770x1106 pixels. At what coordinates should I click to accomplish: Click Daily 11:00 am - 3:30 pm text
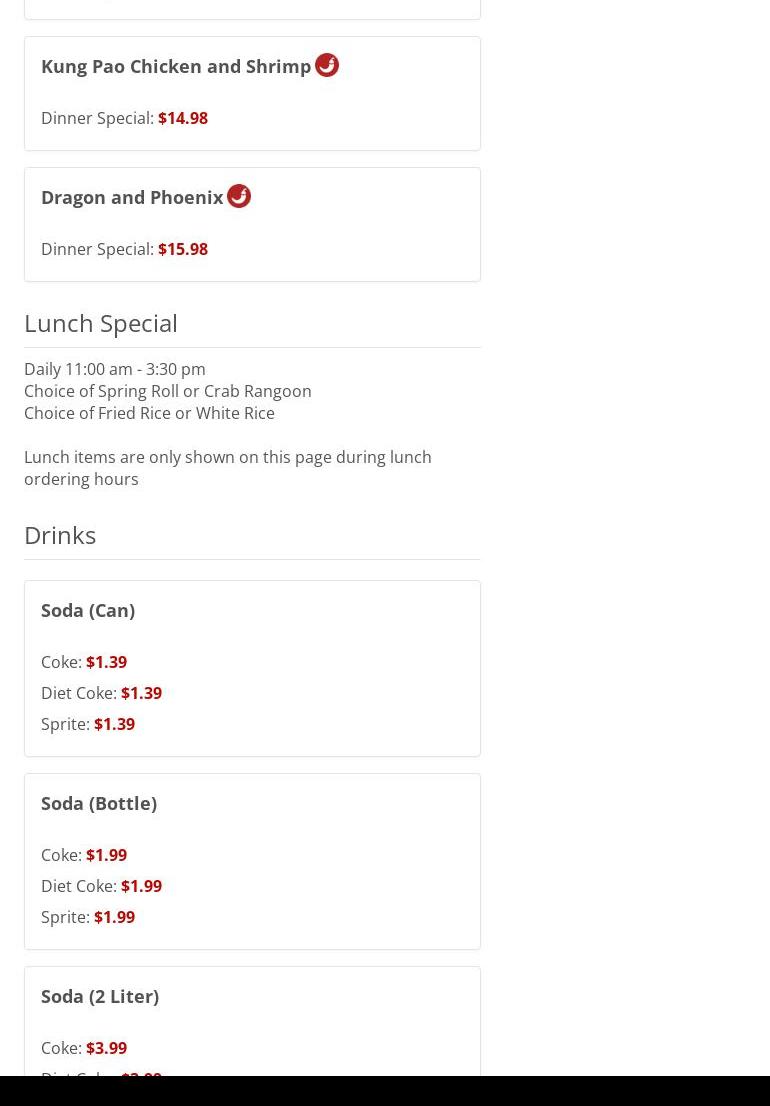point(115,369)
